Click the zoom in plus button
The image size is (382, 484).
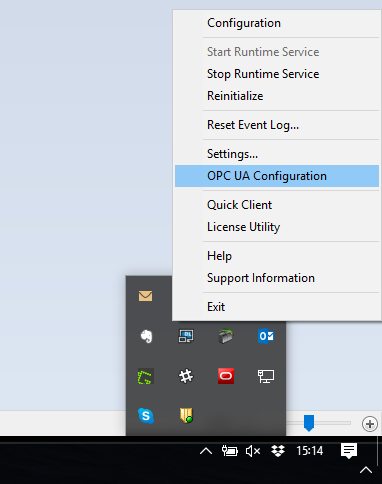coord(370,424)
